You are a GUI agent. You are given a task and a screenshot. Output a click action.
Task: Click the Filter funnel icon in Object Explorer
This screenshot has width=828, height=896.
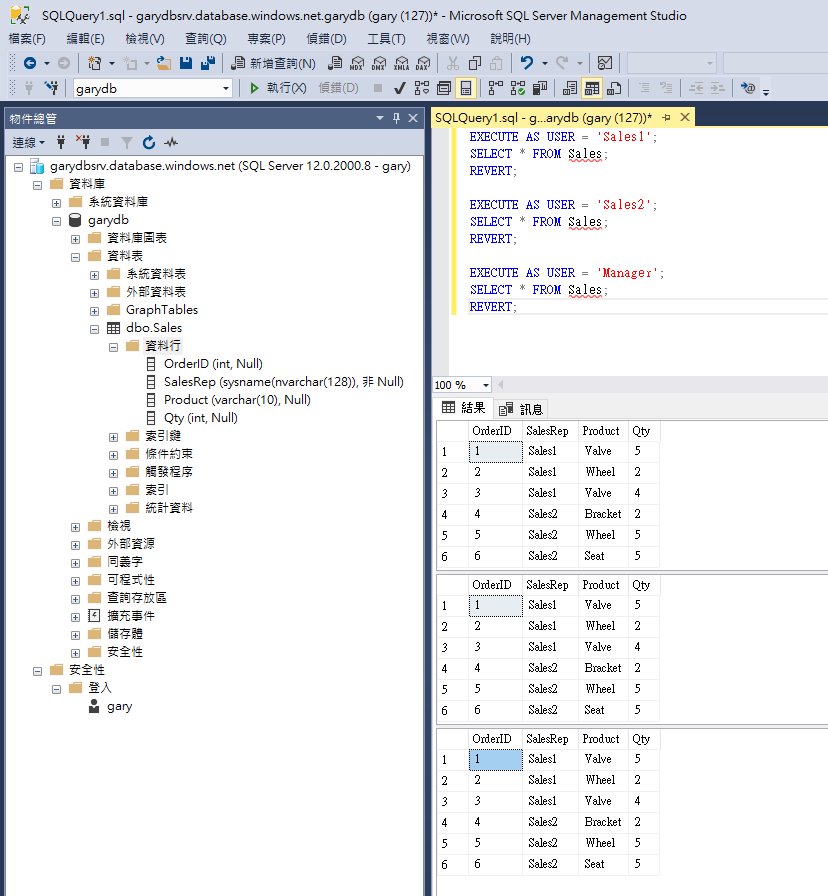point(127,142)
